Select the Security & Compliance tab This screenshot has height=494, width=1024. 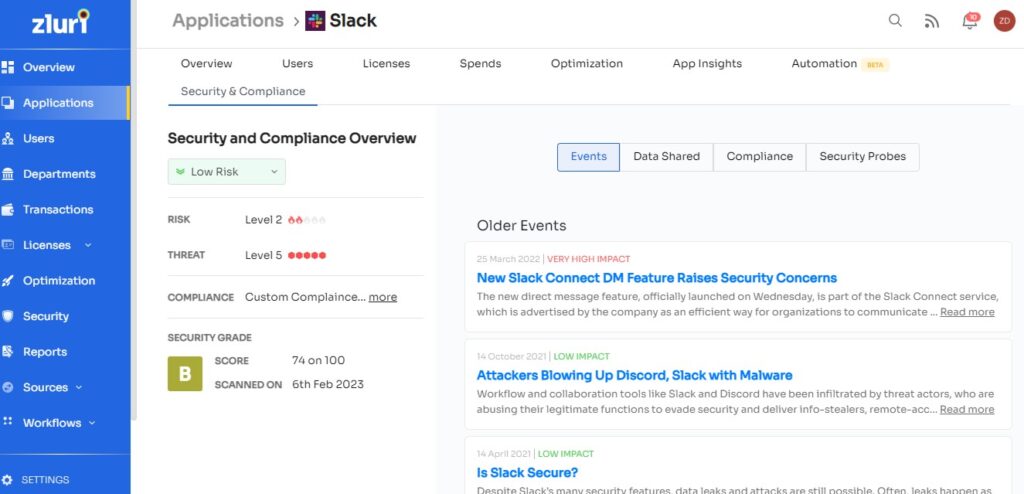click(x=243, y=91)
